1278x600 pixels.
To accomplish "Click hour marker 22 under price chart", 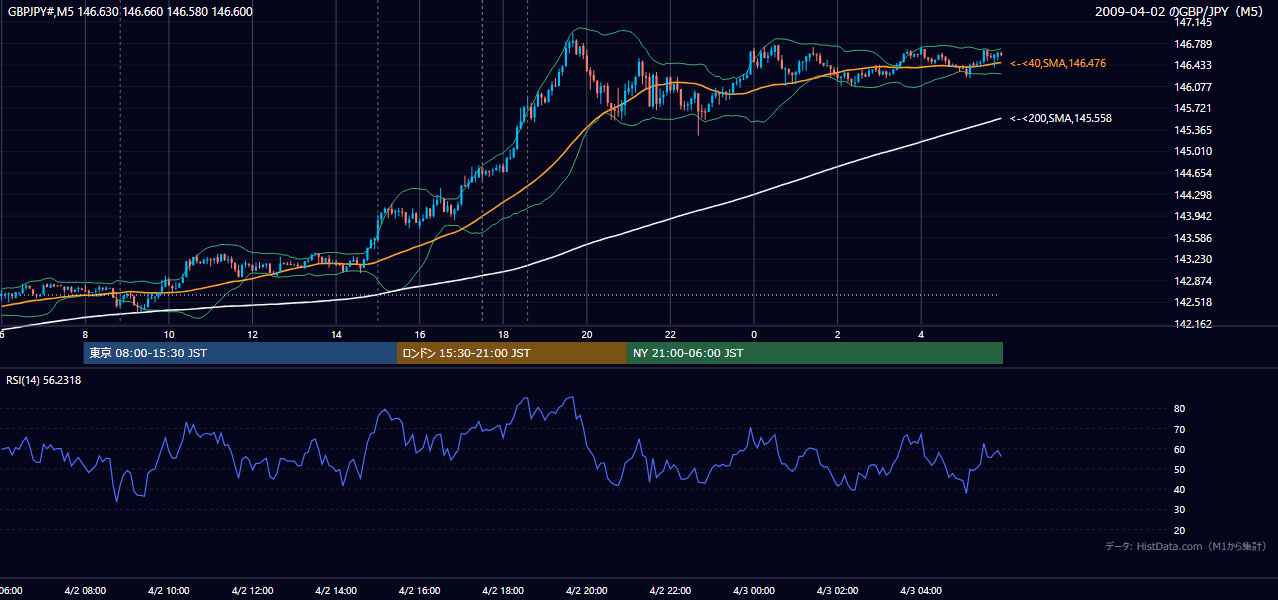I will pyautogui.click(x=670, y=334).
